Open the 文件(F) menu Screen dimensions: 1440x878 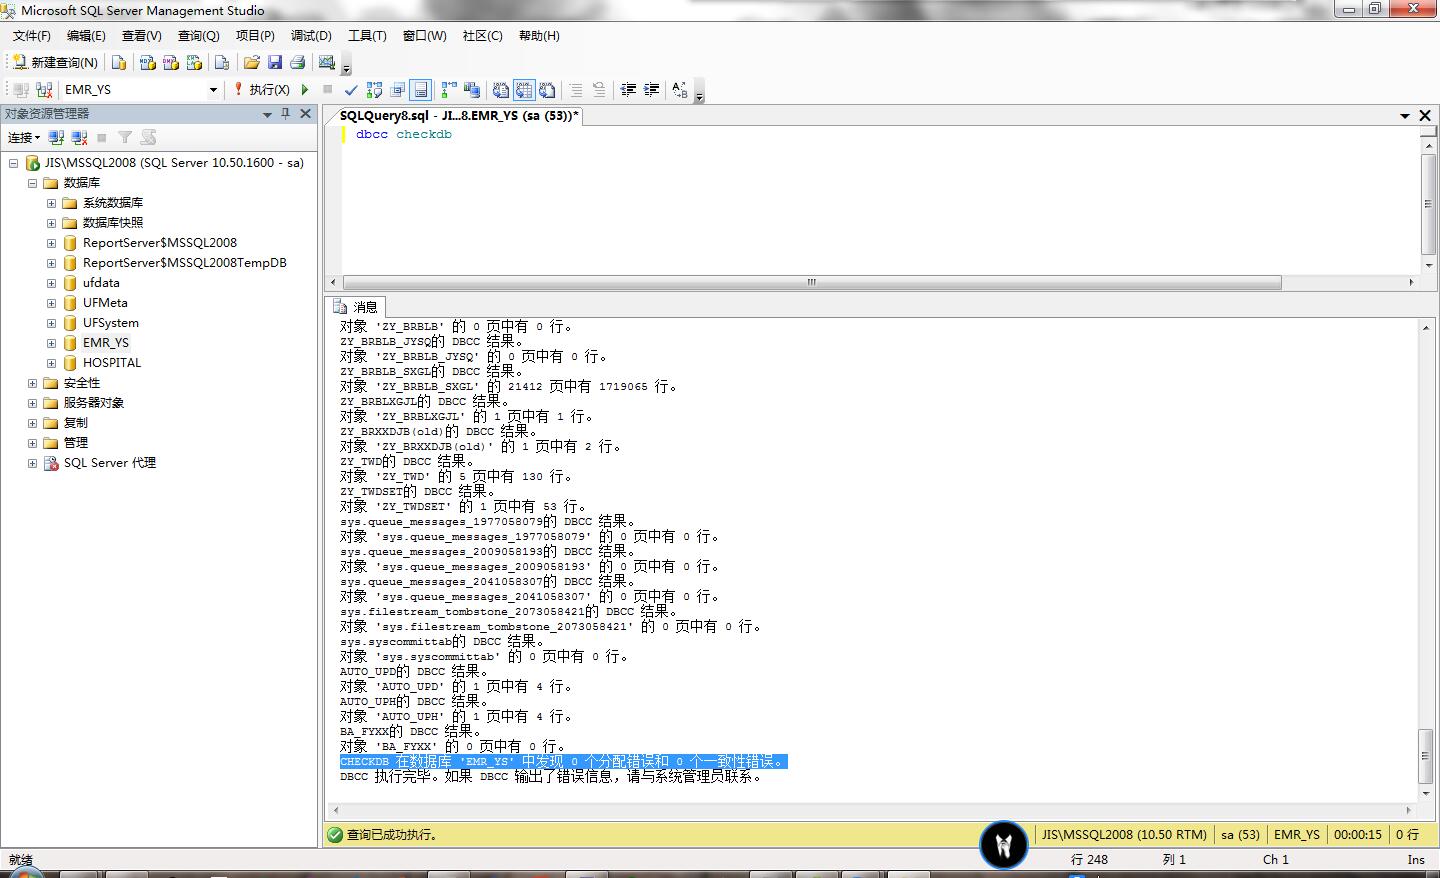coord(31,36)
